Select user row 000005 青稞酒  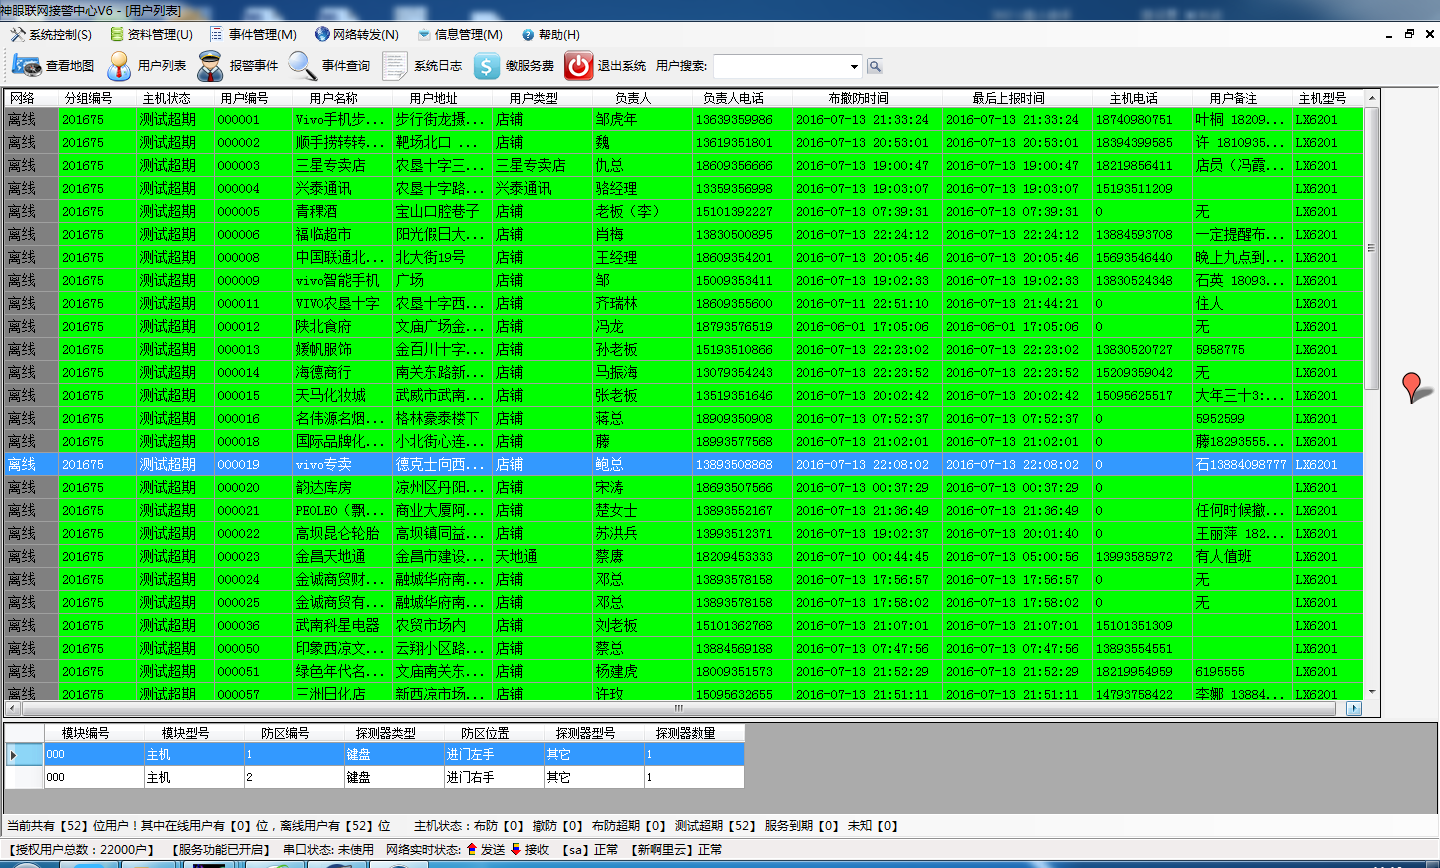coord(683,211)
